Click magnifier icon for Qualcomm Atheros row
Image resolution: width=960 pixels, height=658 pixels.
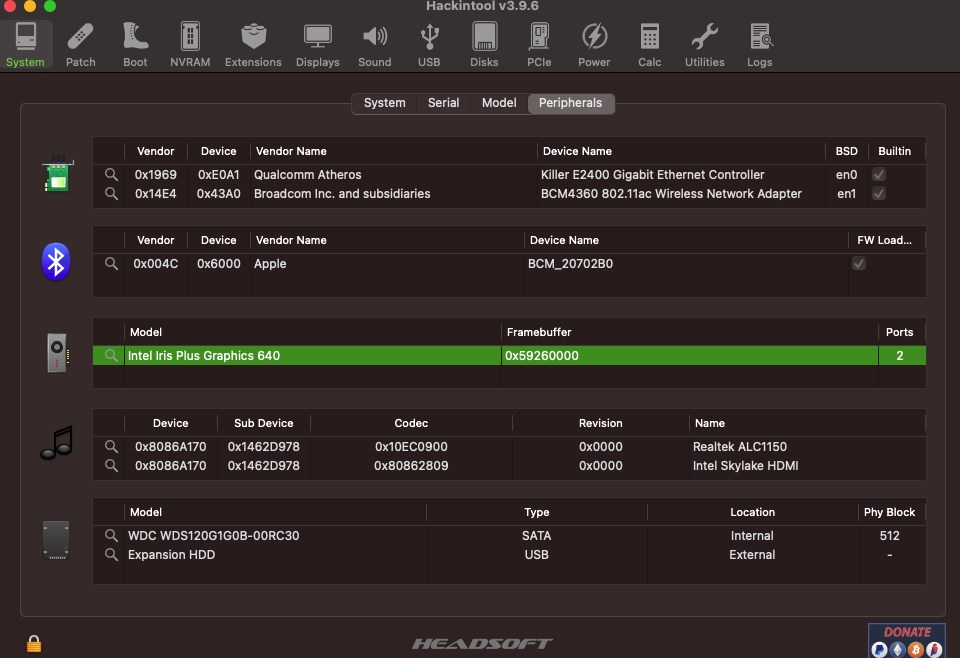tap(111, 174)
